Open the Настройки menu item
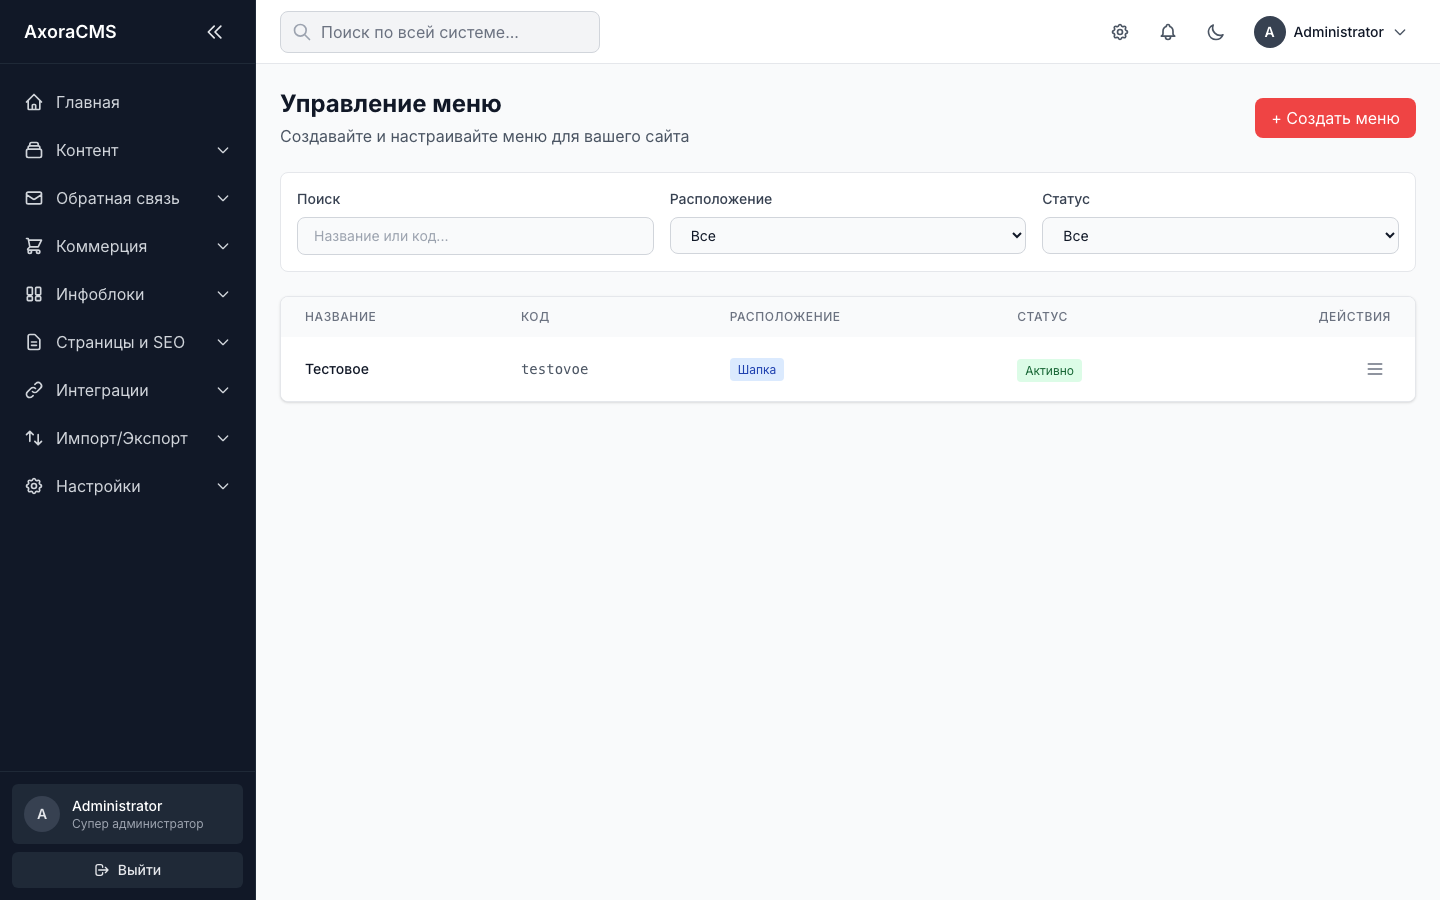Screen dimensions: 1440x900 pos(128,486)
